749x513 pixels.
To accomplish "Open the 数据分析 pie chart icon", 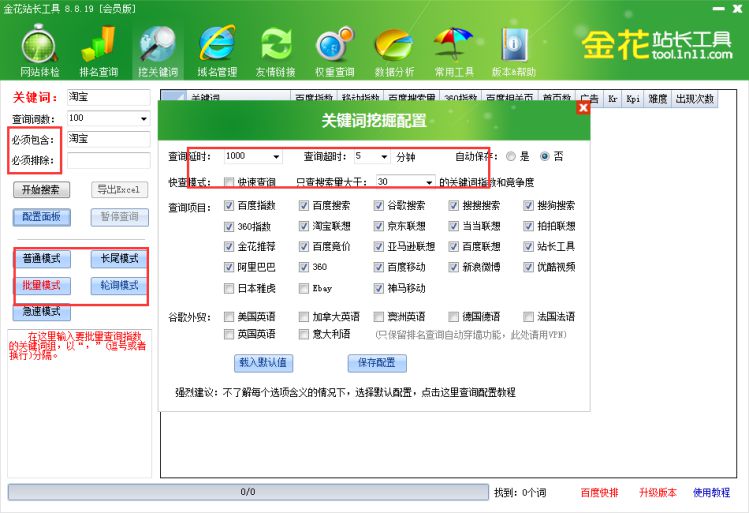I will tap(394, 52).
